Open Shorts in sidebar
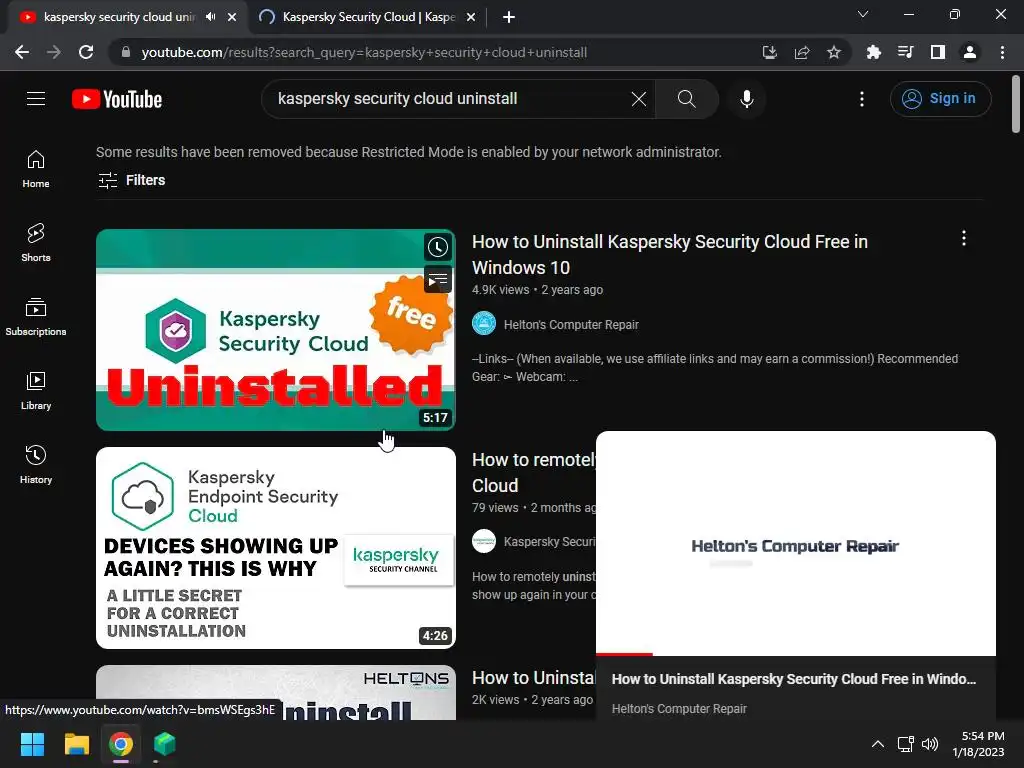Screen dimensions: 1024x768 [x=36, y=243]
